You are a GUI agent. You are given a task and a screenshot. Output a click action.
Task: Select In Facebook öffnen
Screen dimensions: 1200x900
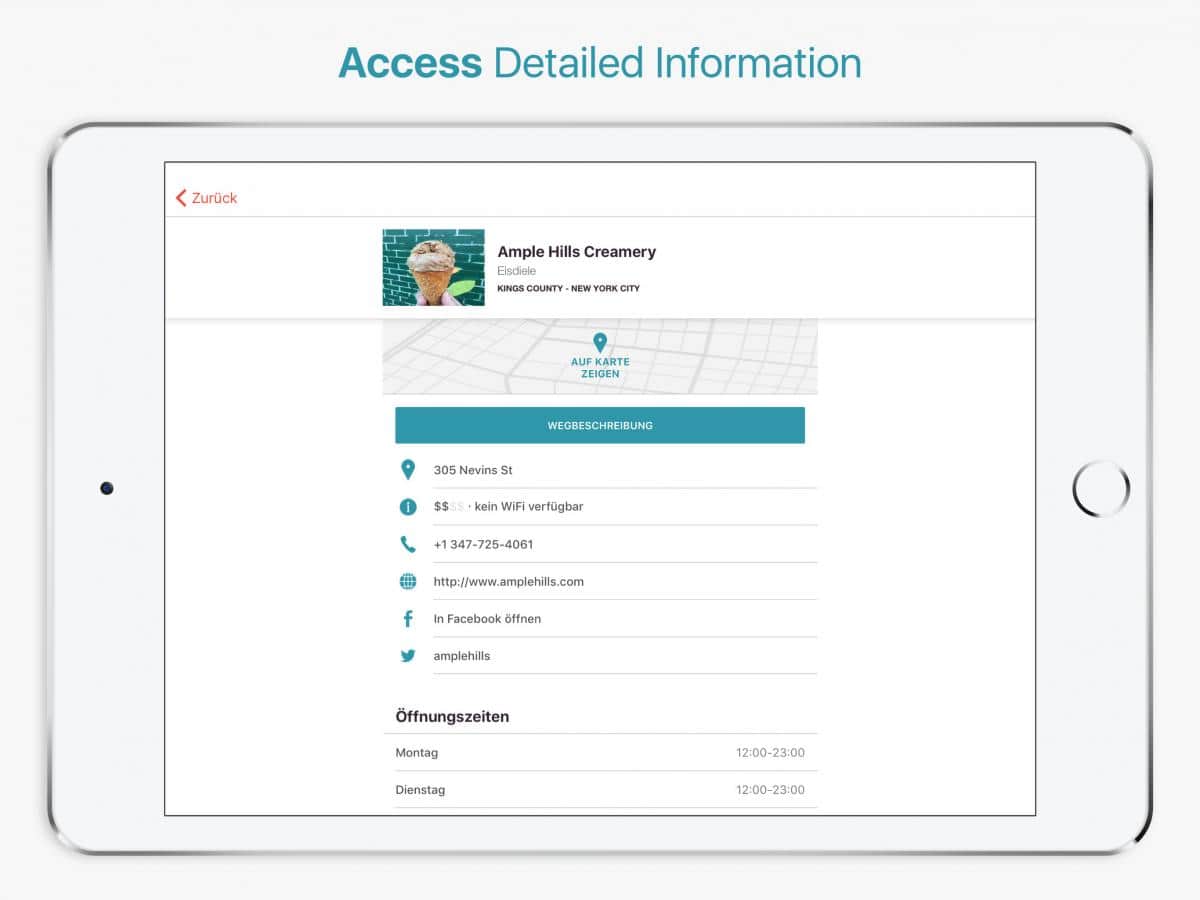click(x=487, y=619)
